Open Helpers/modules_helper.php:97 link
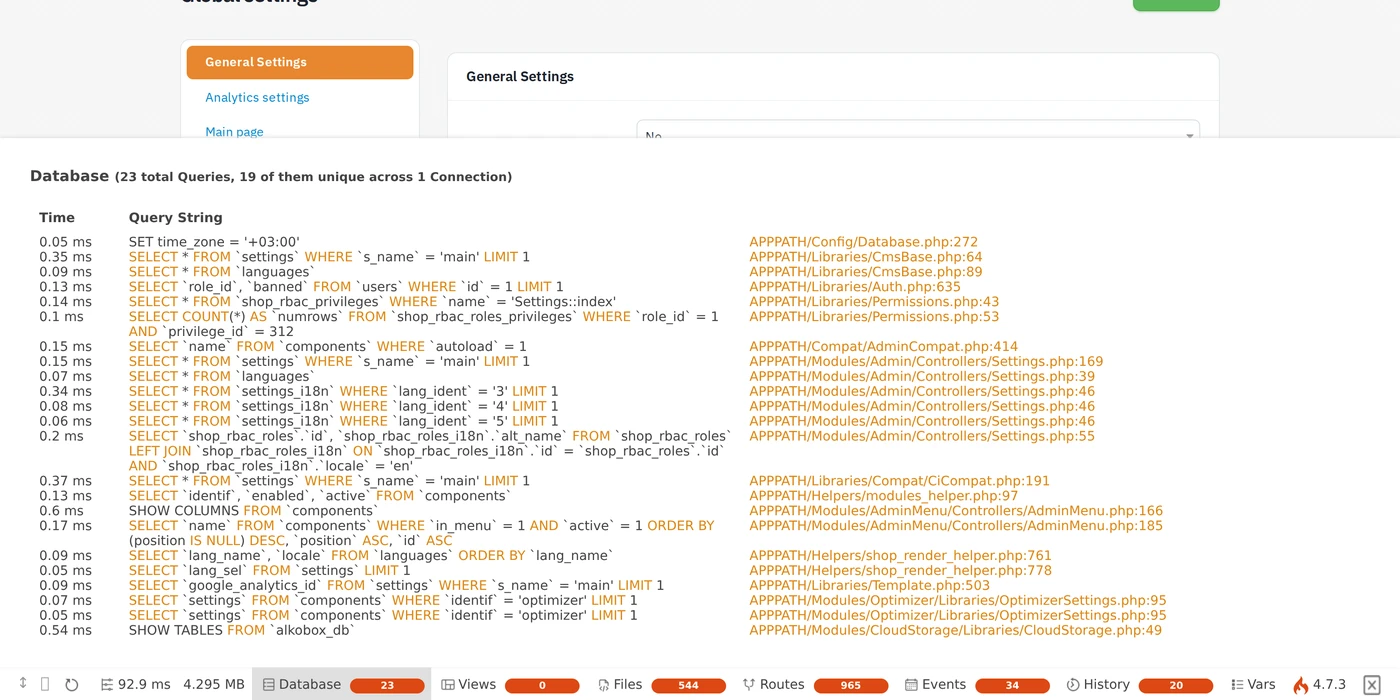The image size is (1400, 700). point(883,496)
